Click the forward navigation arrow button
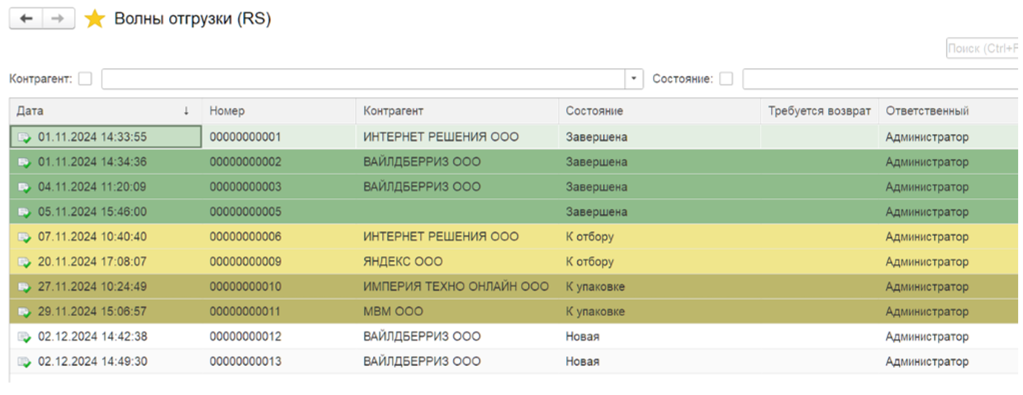Image resolution: width=1023 pixels, height=395 pixels. pos(58,19)
